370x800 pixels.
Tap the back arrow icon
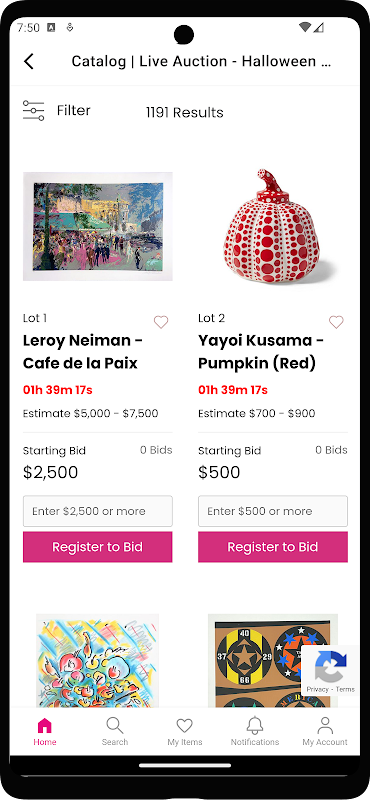point(29,61)
